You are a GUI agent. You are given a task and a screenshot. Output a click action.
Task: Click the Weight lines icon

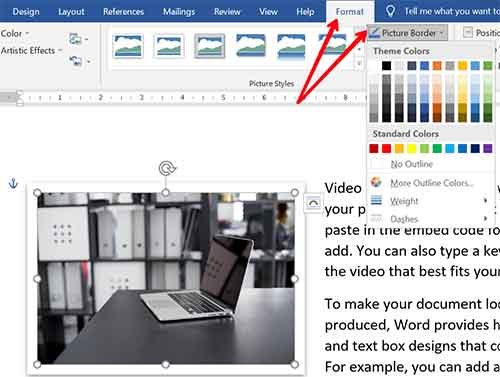[376, 200]
